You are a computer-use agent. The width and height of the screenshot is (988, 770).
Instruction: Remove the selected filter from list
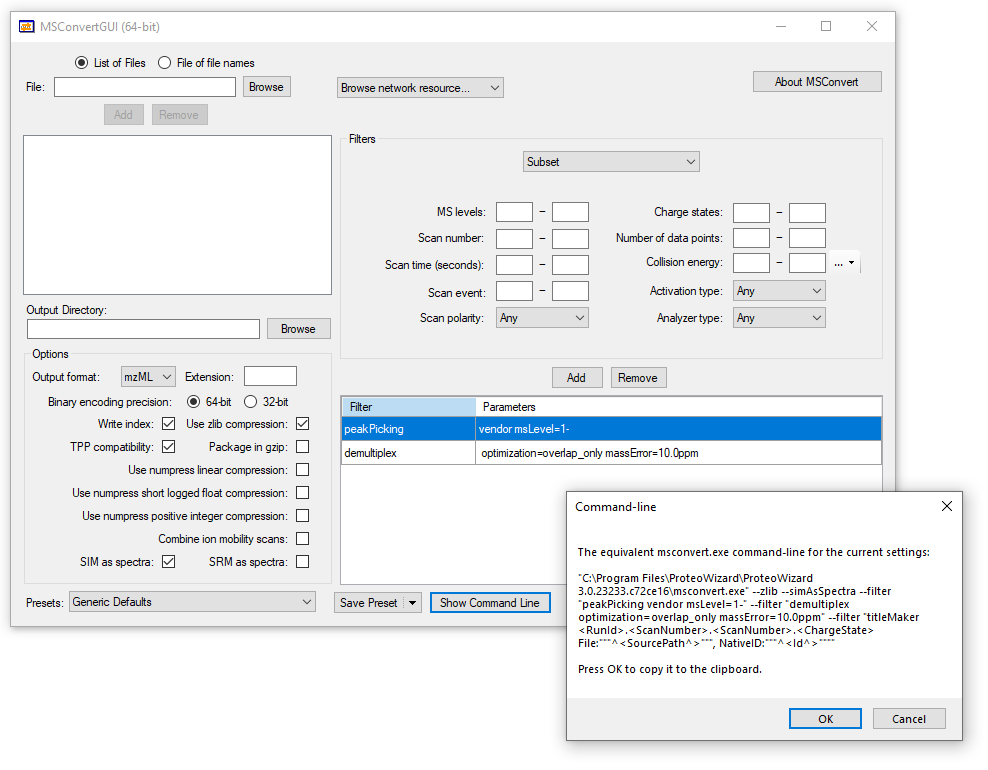tap(638, 378)
